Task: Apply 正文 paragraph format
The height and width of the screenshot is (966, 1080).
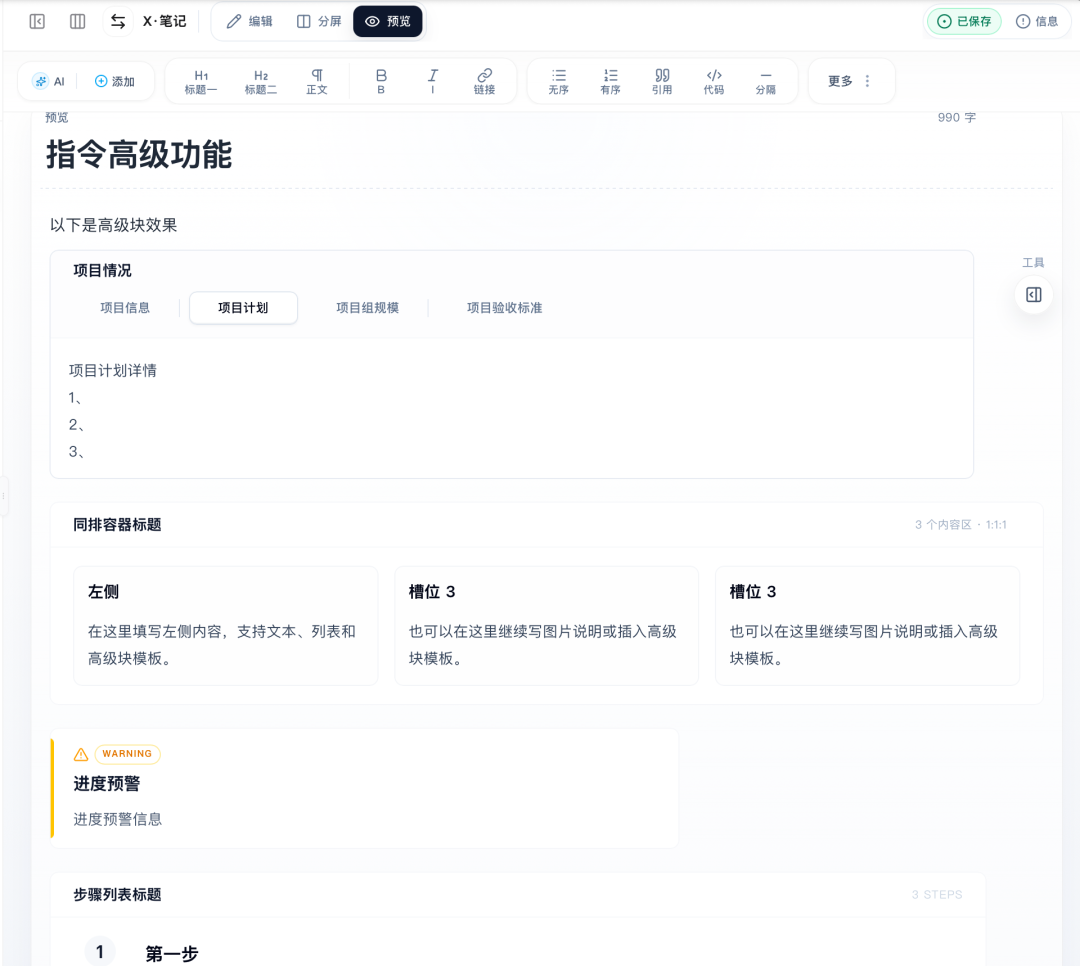Action: coord(317,81)
